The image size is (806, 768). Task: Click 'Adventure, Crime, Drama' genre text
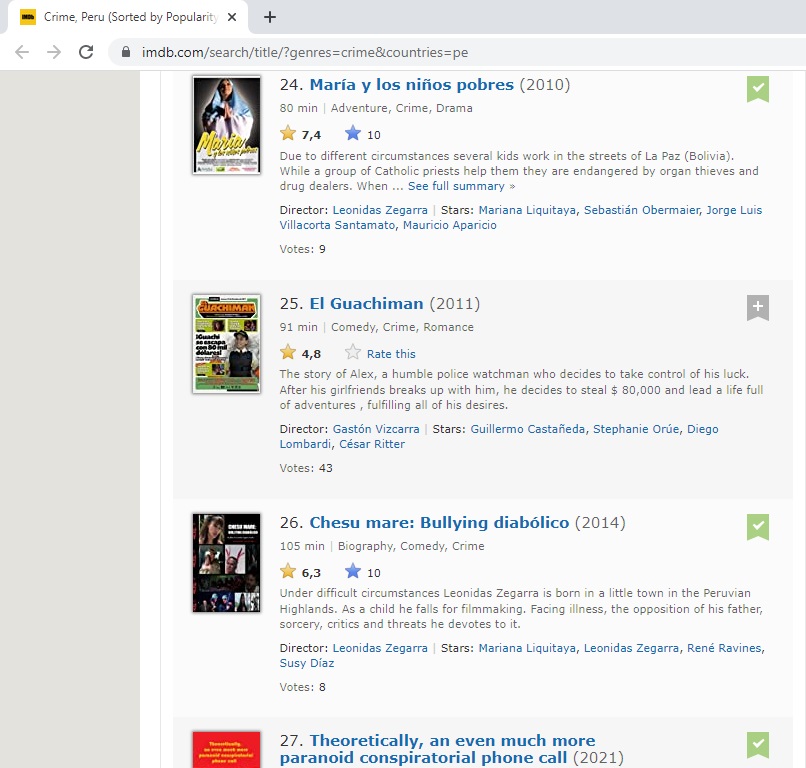point(401,108)
